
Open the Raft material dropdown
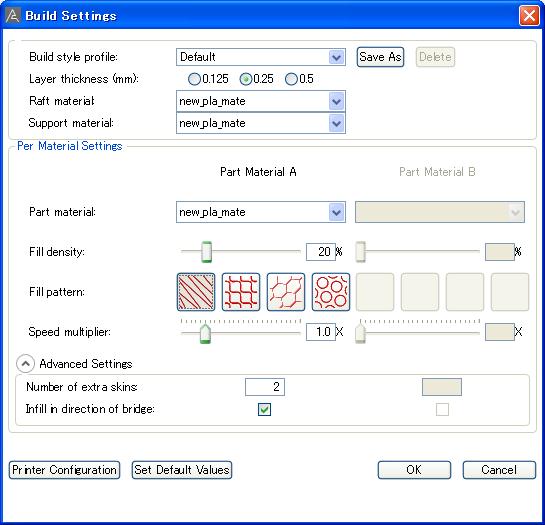(x=261, y=101)
